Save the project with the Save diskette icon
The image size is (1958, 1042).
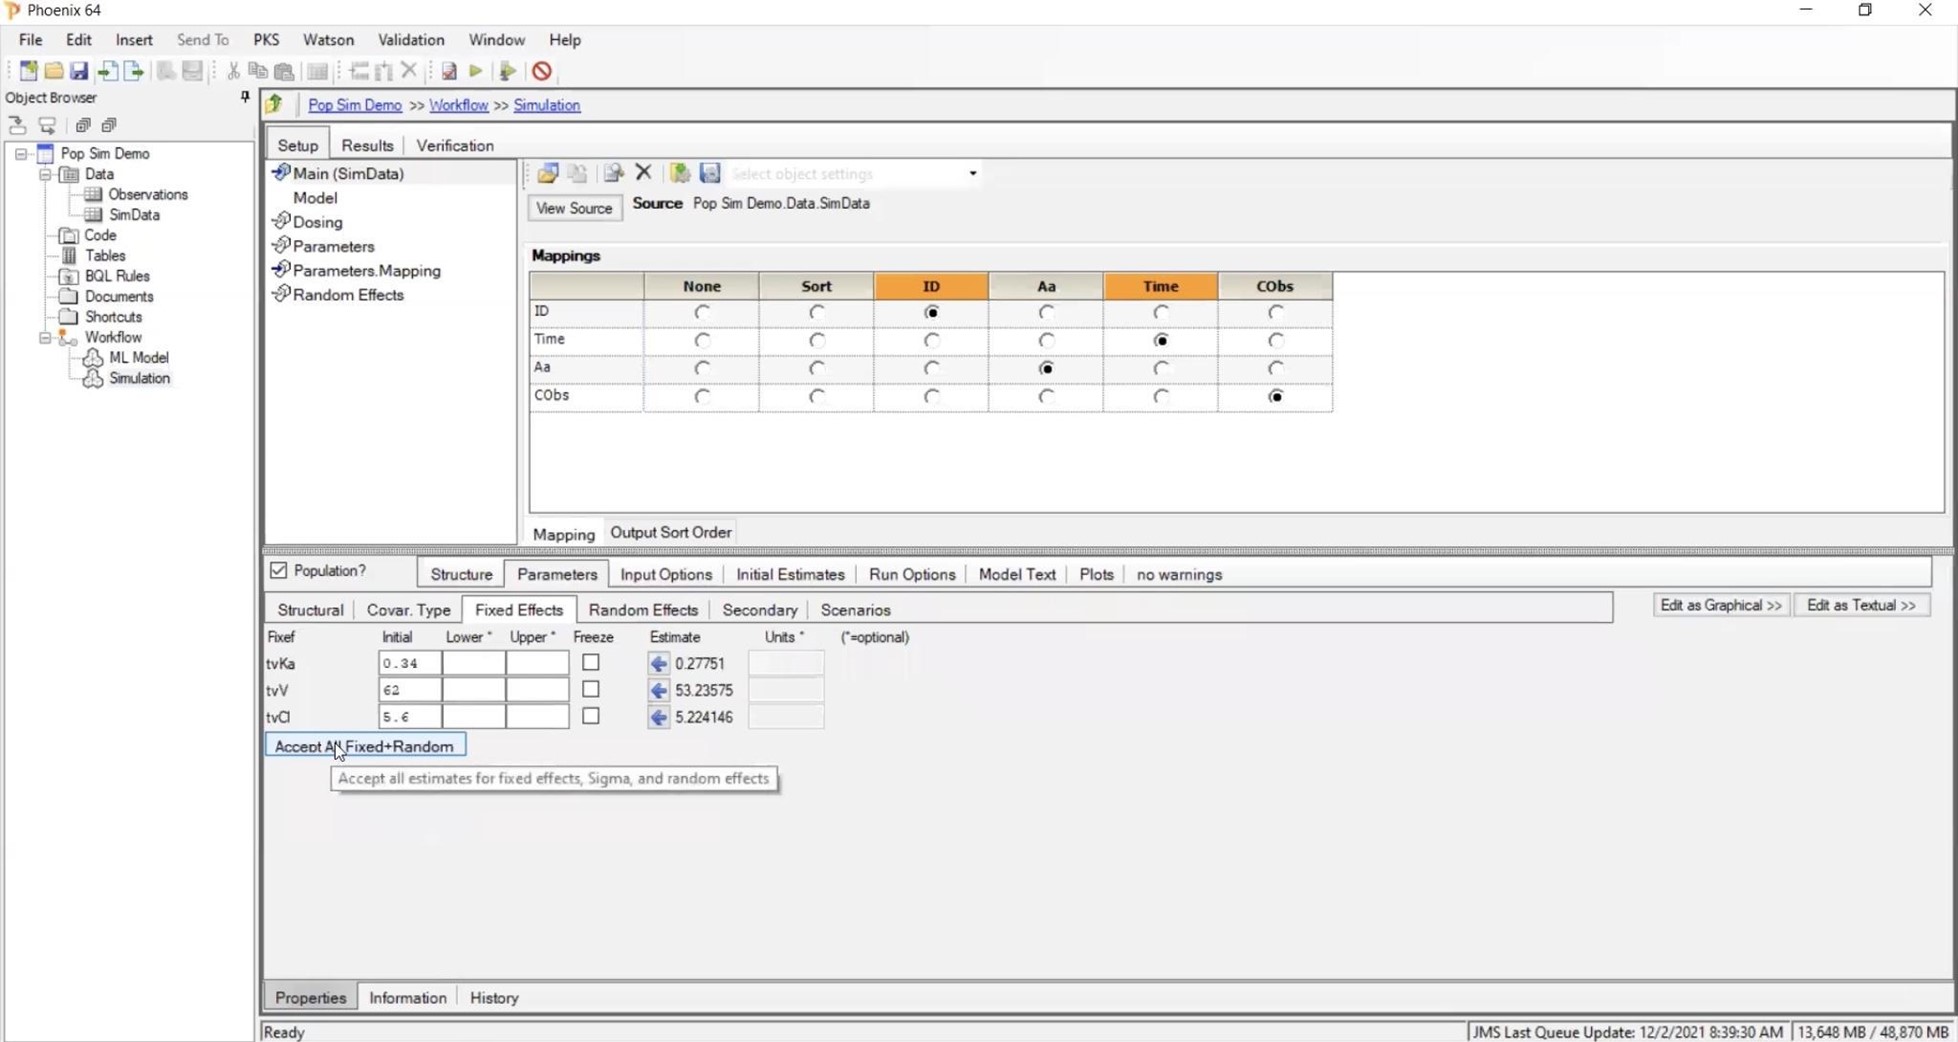click(79, 71)
